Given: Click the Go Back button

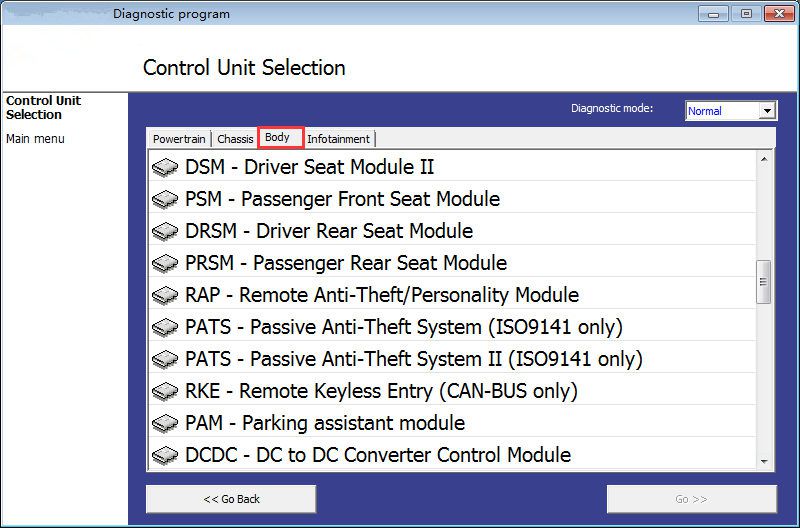Looking at the screenshot, I should [x=231, y=499].
